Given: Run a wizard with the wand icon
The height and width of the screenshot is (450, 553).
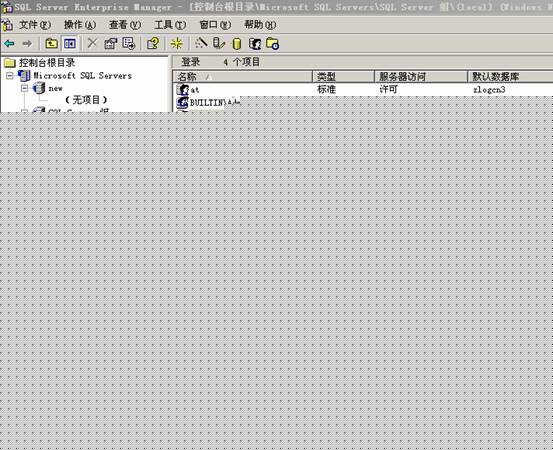Looking at the screenshot, I should click(x=201, y=43).
